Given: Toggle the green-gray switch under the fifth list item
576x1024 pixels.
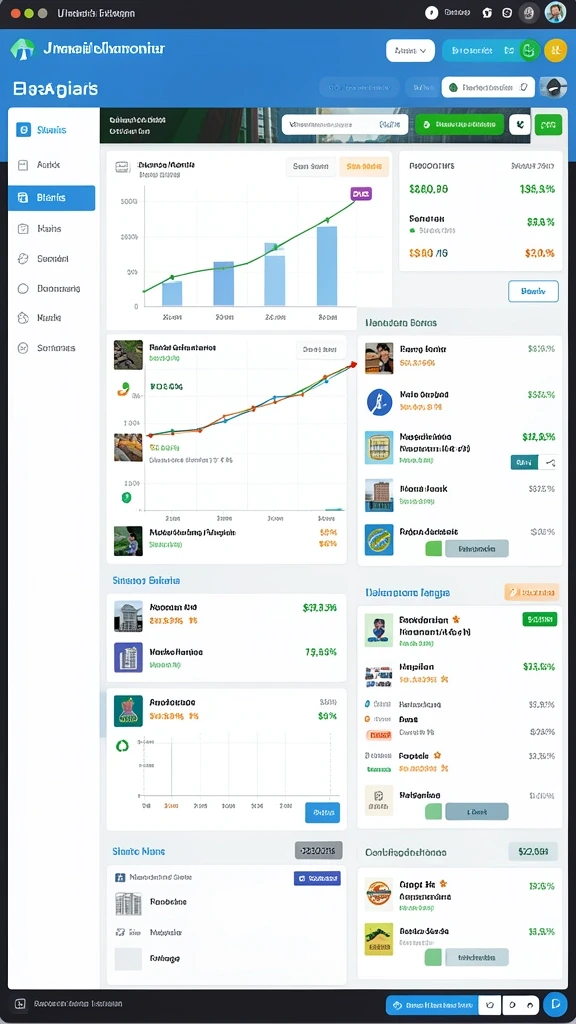Looking at the screenshot, I should (466, 549).
